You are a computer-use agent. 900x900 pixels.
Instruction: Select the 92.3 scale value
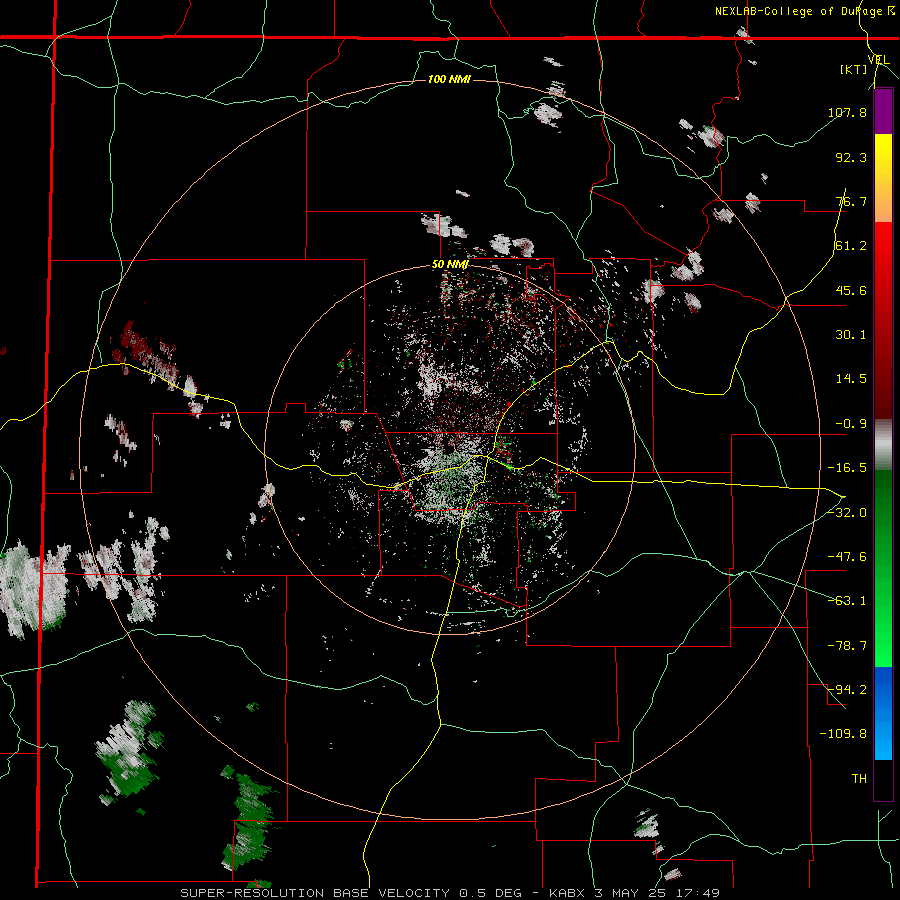(x=851, y=157)
